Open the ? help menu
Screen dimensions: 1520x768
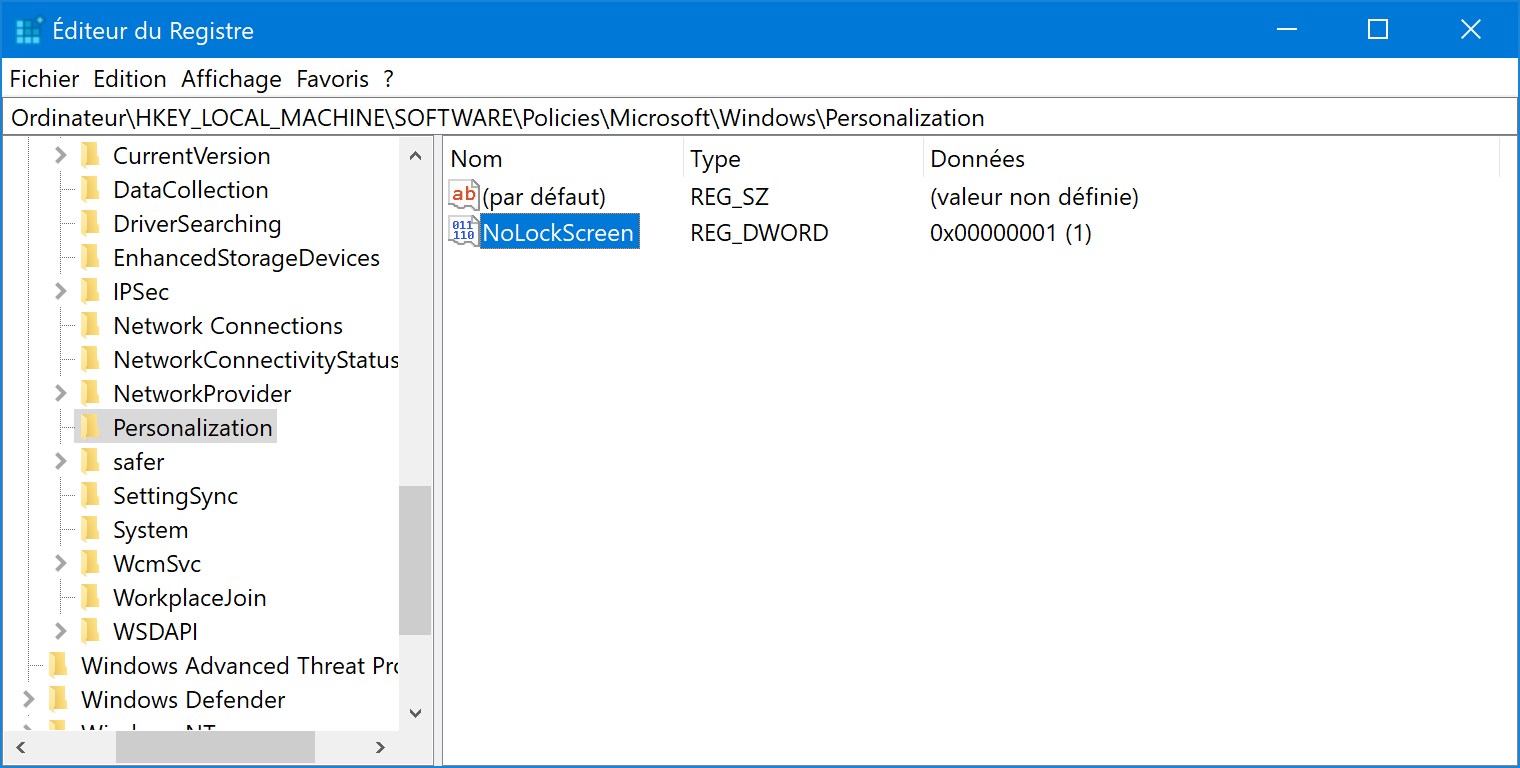click(x=389, y=79)
